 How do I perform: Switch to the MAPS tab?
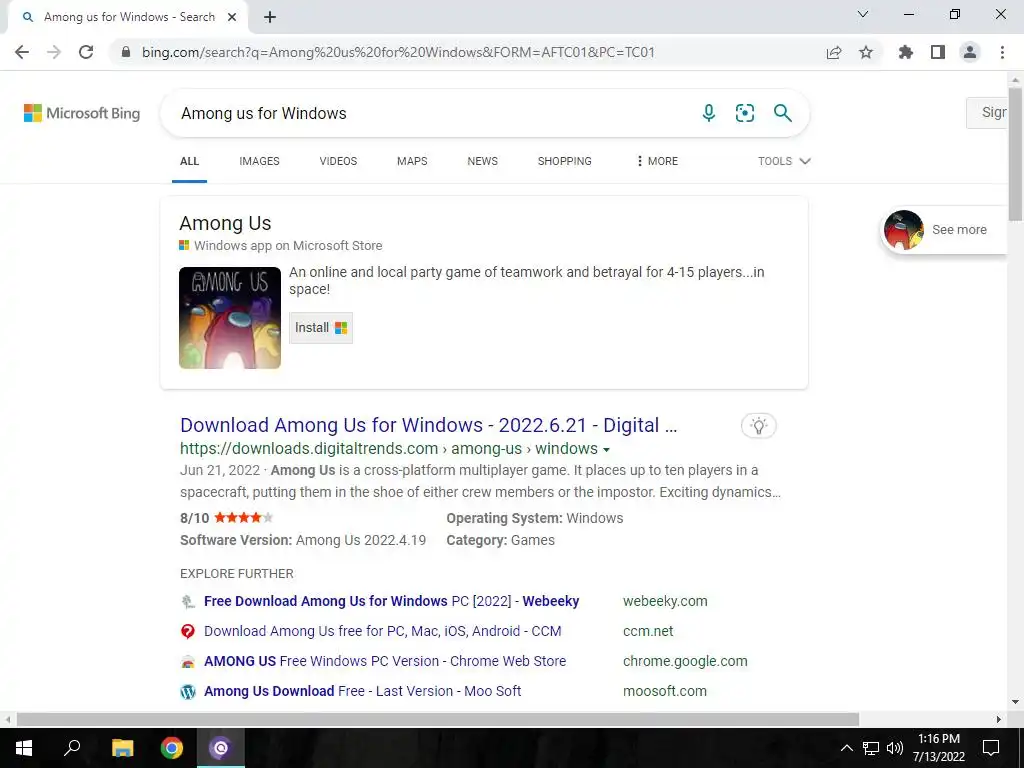(412, 161)
